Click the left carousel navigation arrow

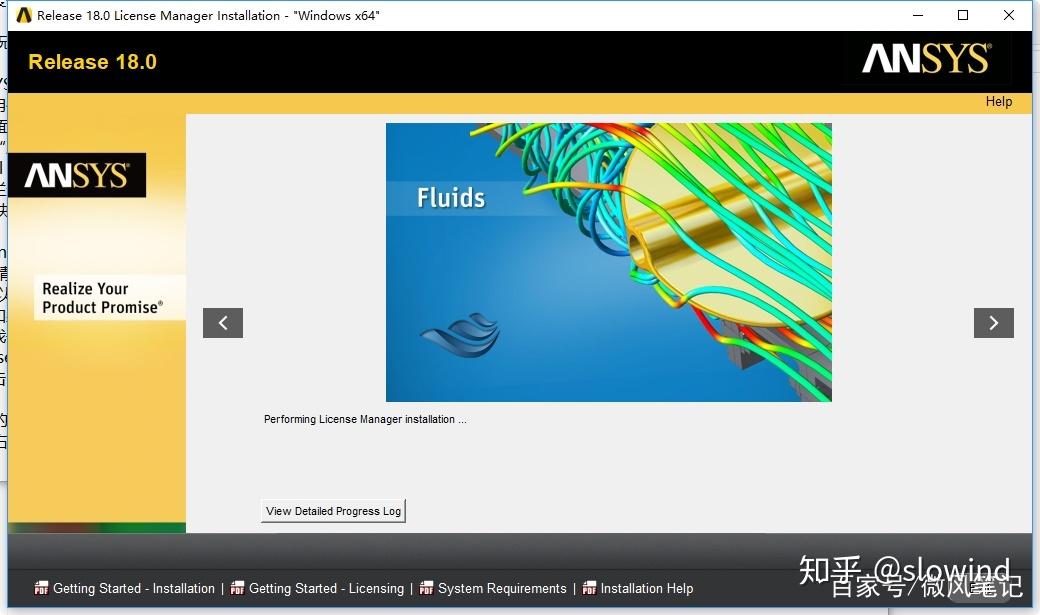(222, 322)
